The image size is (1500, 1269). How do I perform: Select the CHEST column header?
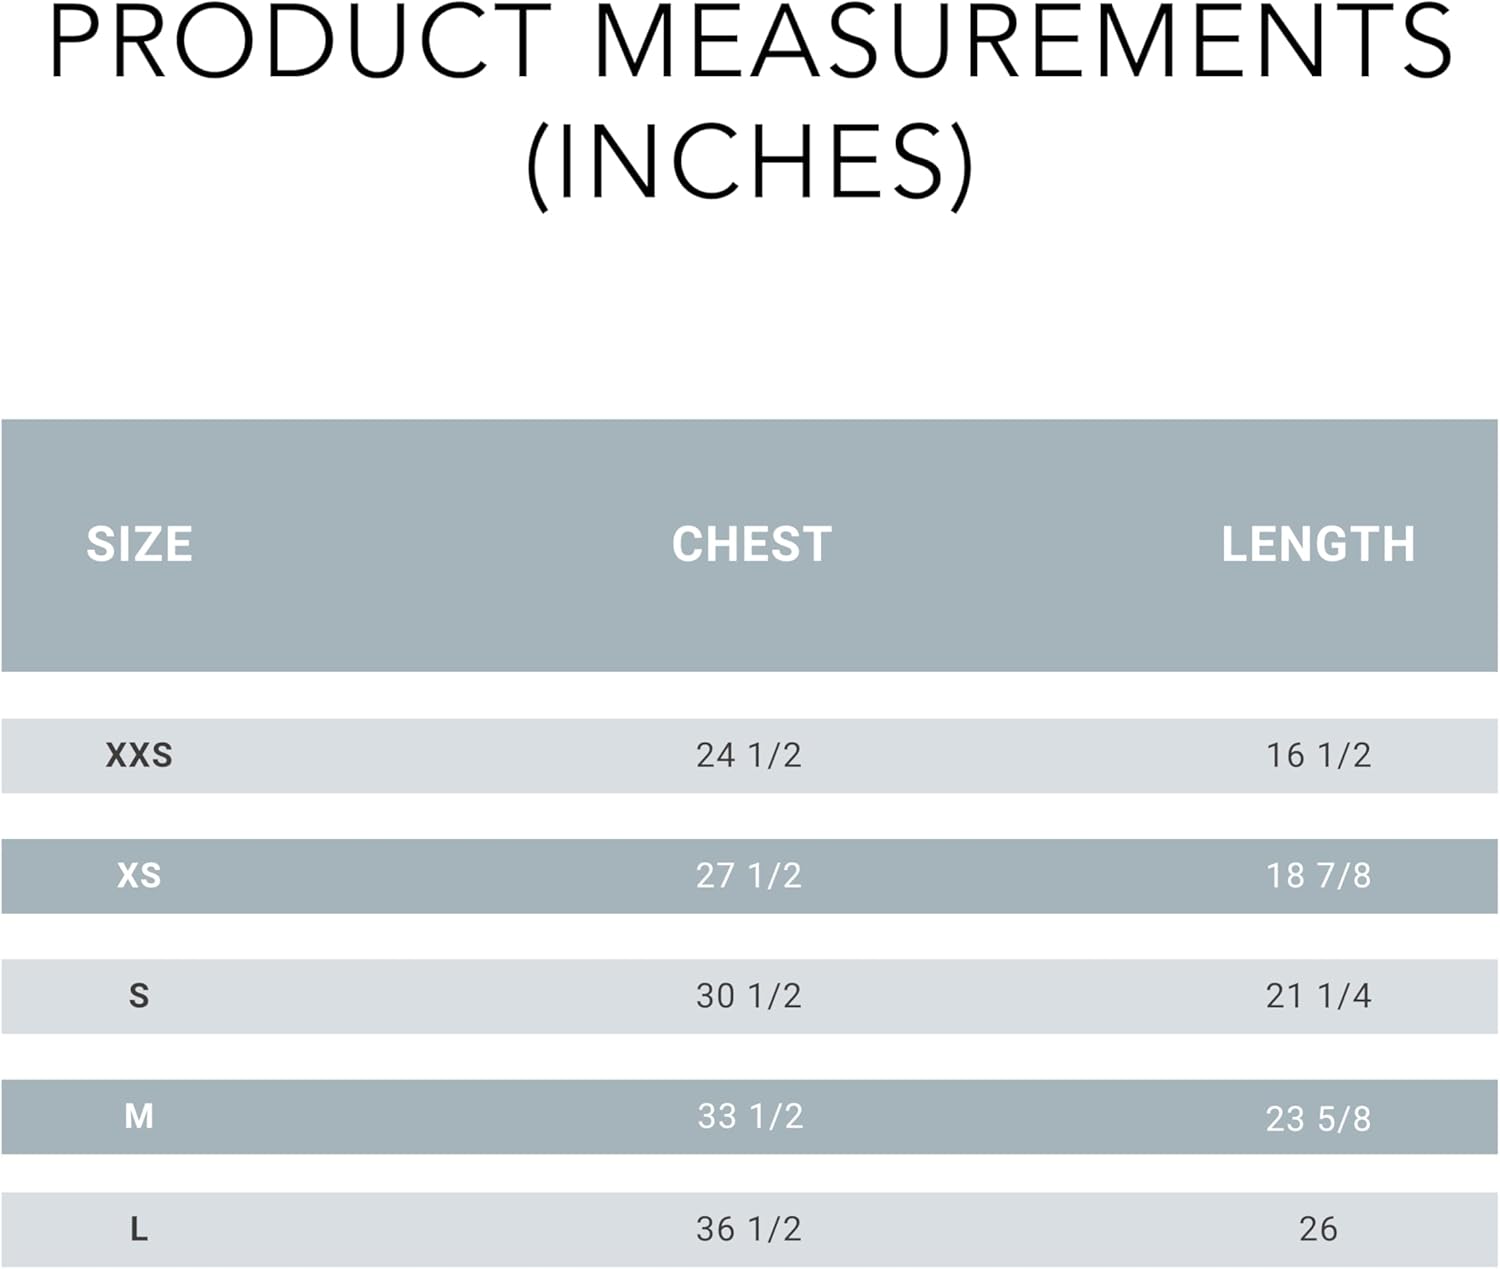(x=751, y=545)
